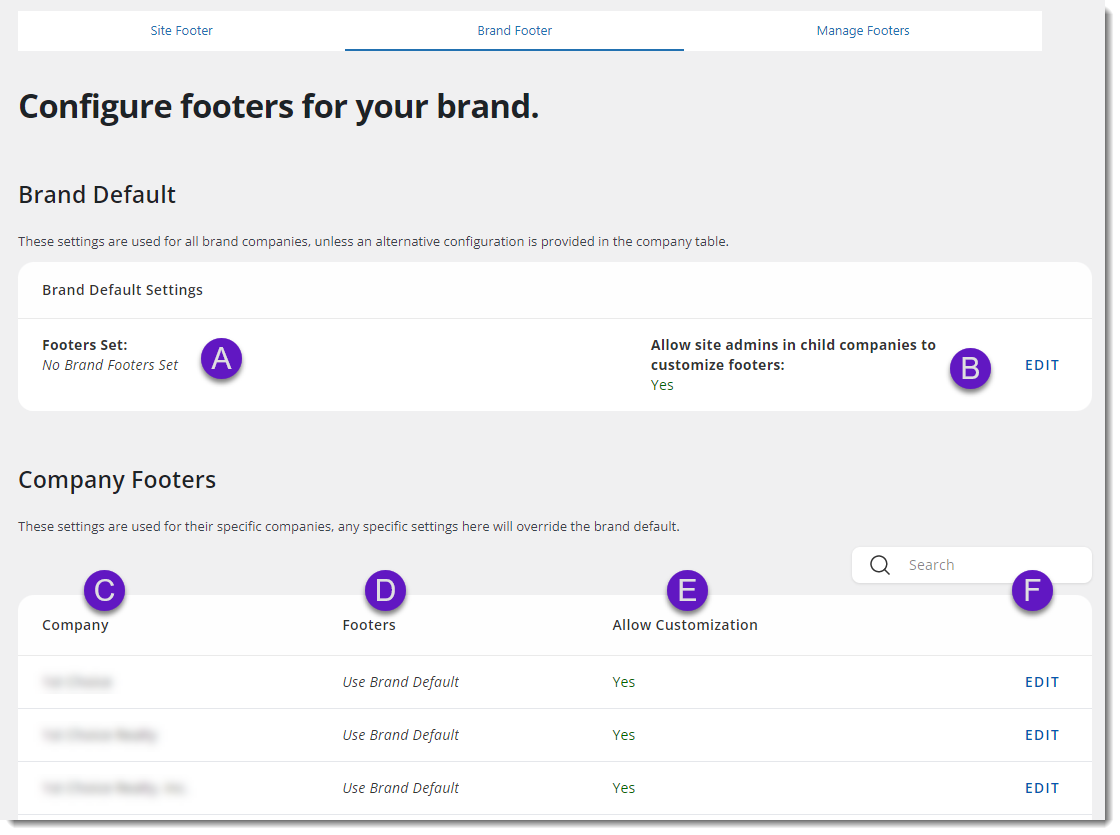
Task: Select the Brand Footer tab
Action: coord(514,30)
